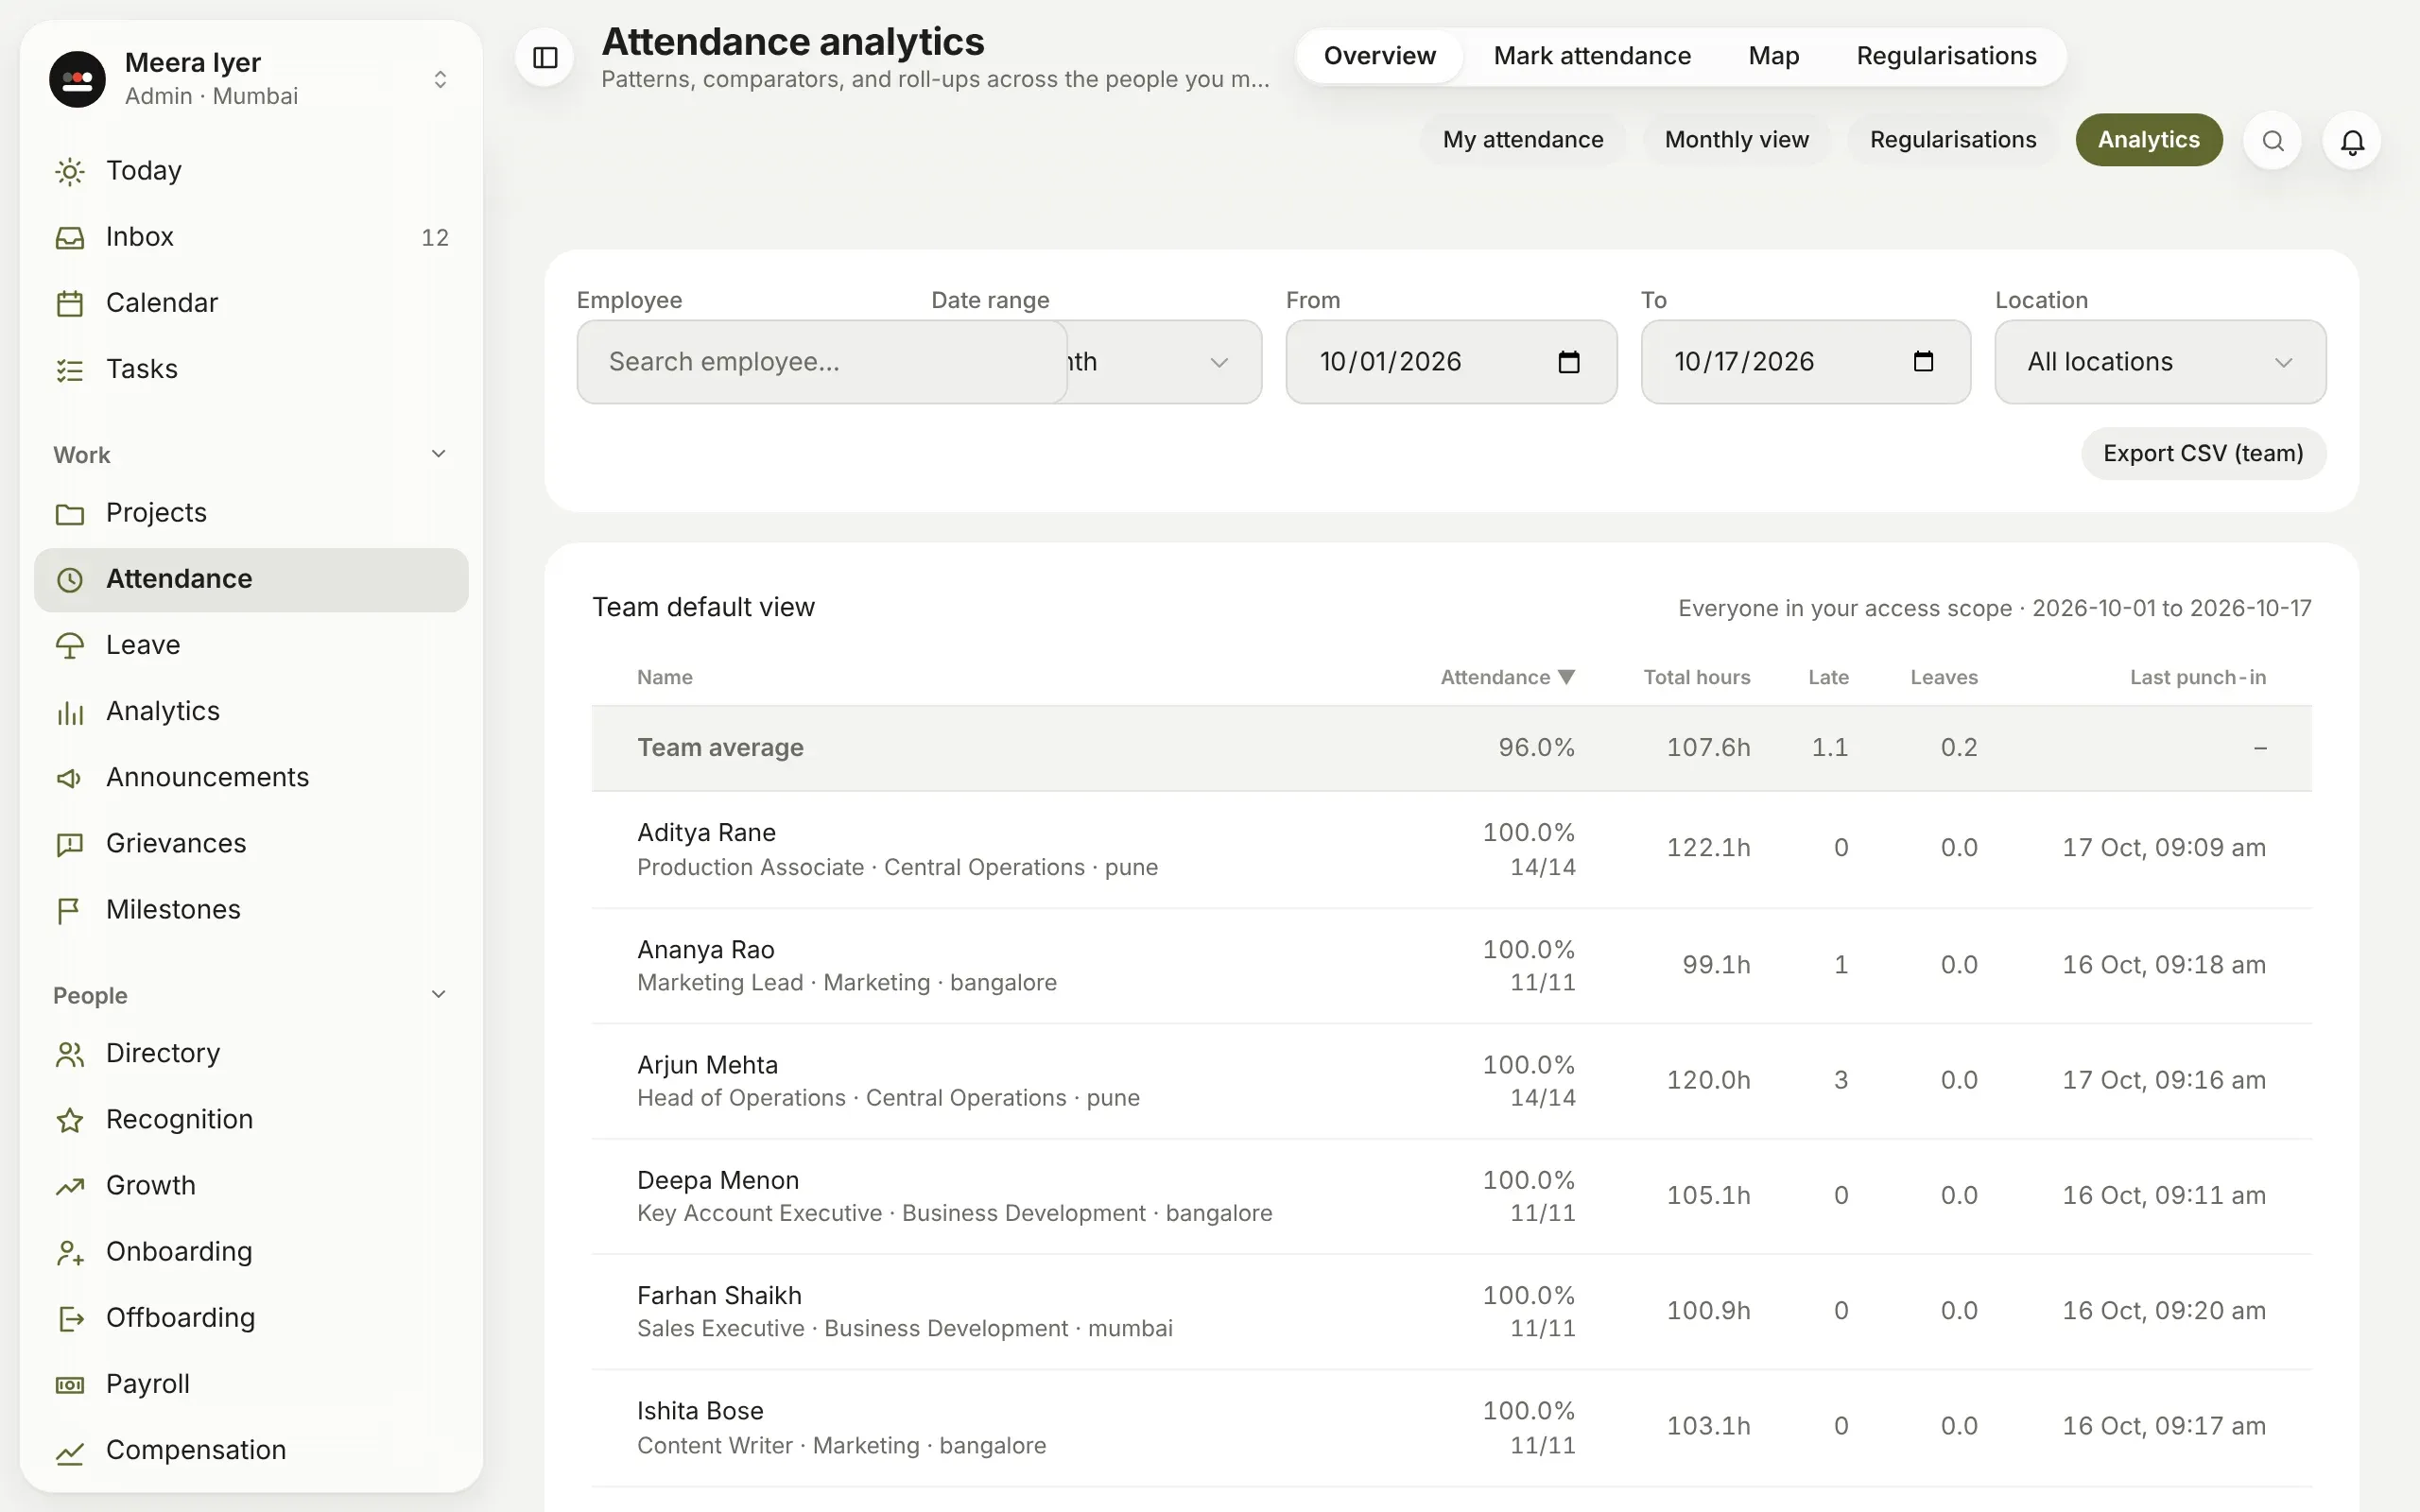The image size is (2420, 1512).
Task: Click the Recognition star icon
Action: [x=70, y=1120]
